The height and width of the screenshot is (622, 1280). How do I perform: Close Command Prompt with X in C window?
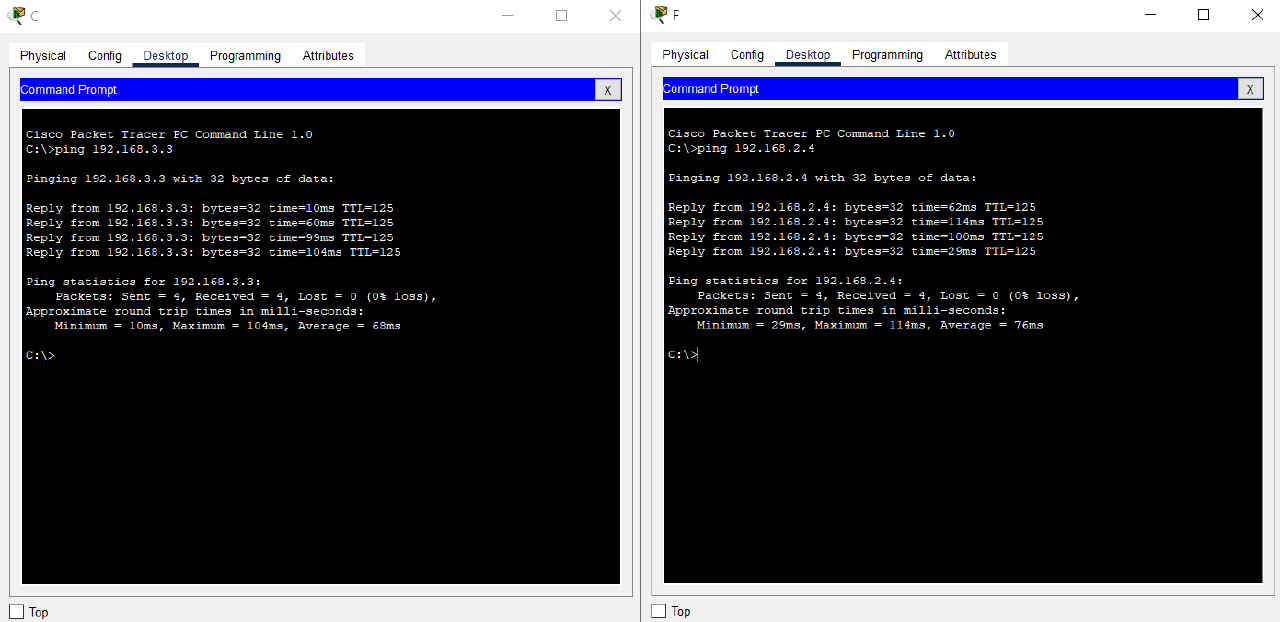point(607,90)
